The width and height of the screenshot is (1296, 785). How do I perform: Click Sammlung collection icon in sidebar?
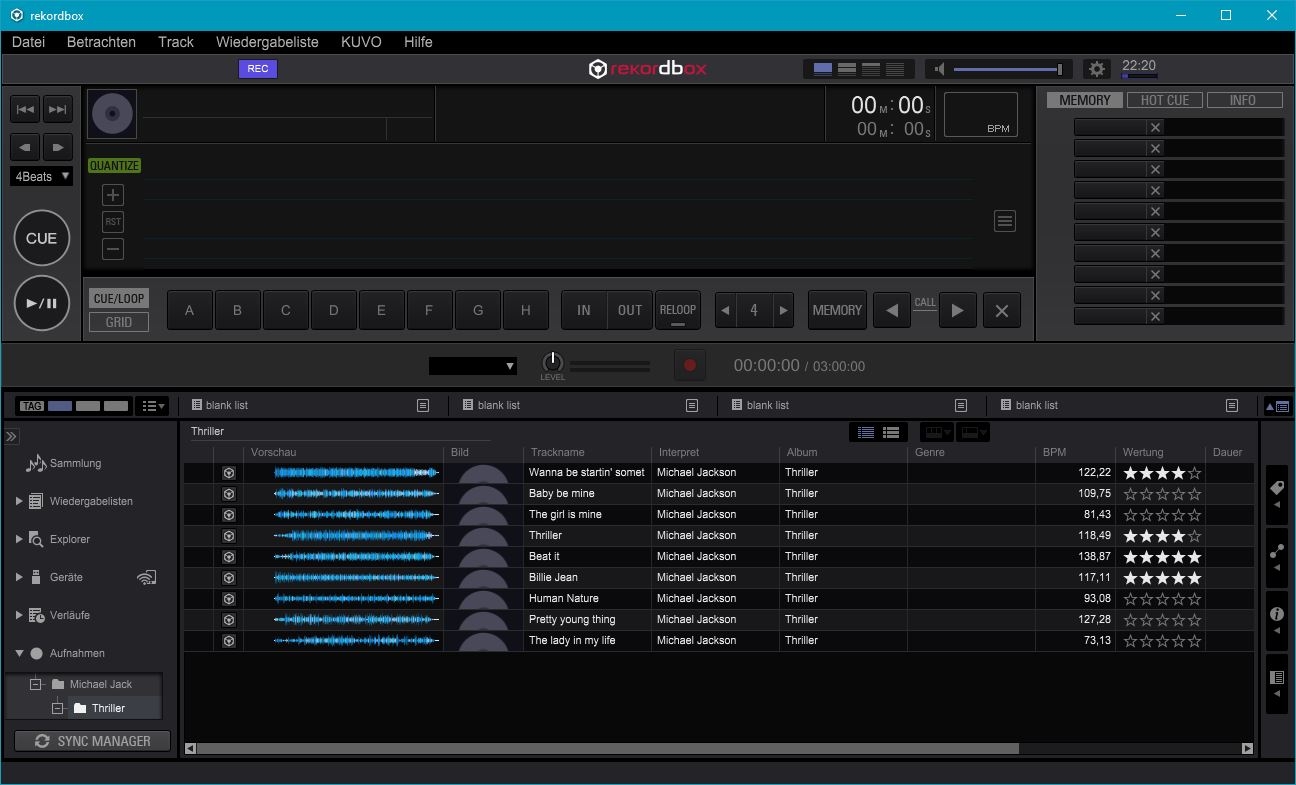point(36,463)
